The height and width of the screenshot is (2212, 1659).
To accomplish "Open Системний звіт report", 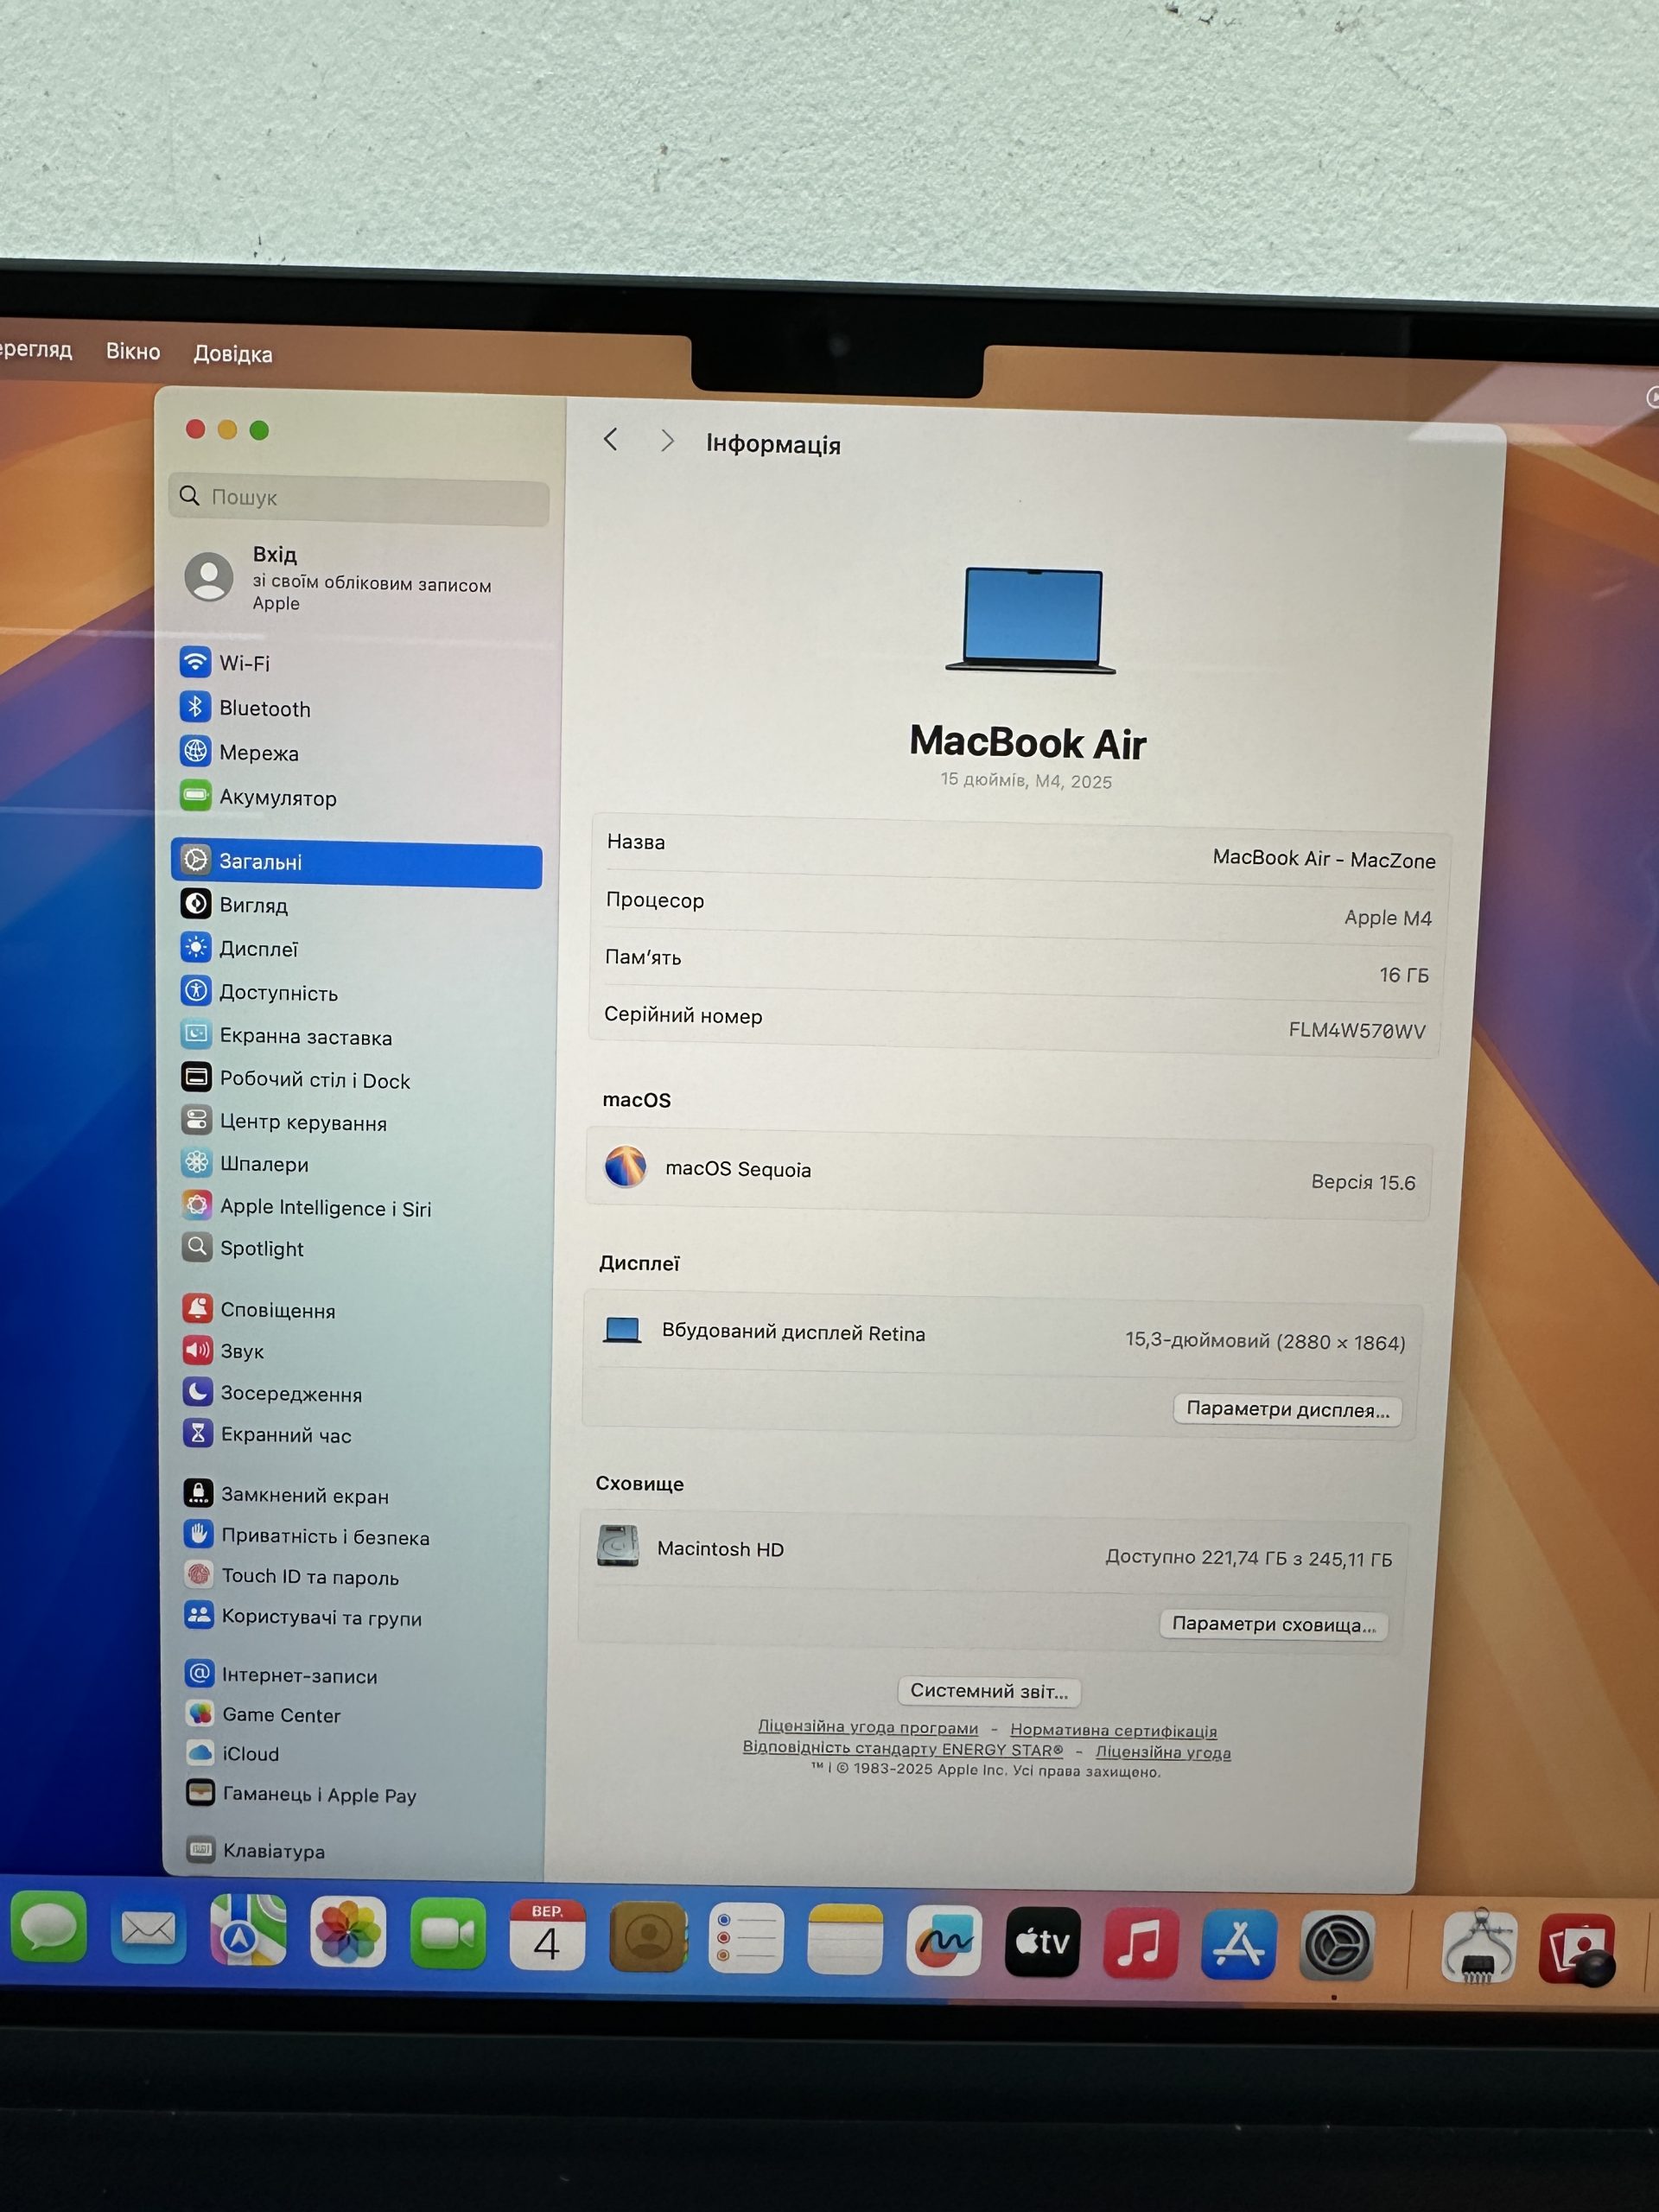I will 989,1691.
